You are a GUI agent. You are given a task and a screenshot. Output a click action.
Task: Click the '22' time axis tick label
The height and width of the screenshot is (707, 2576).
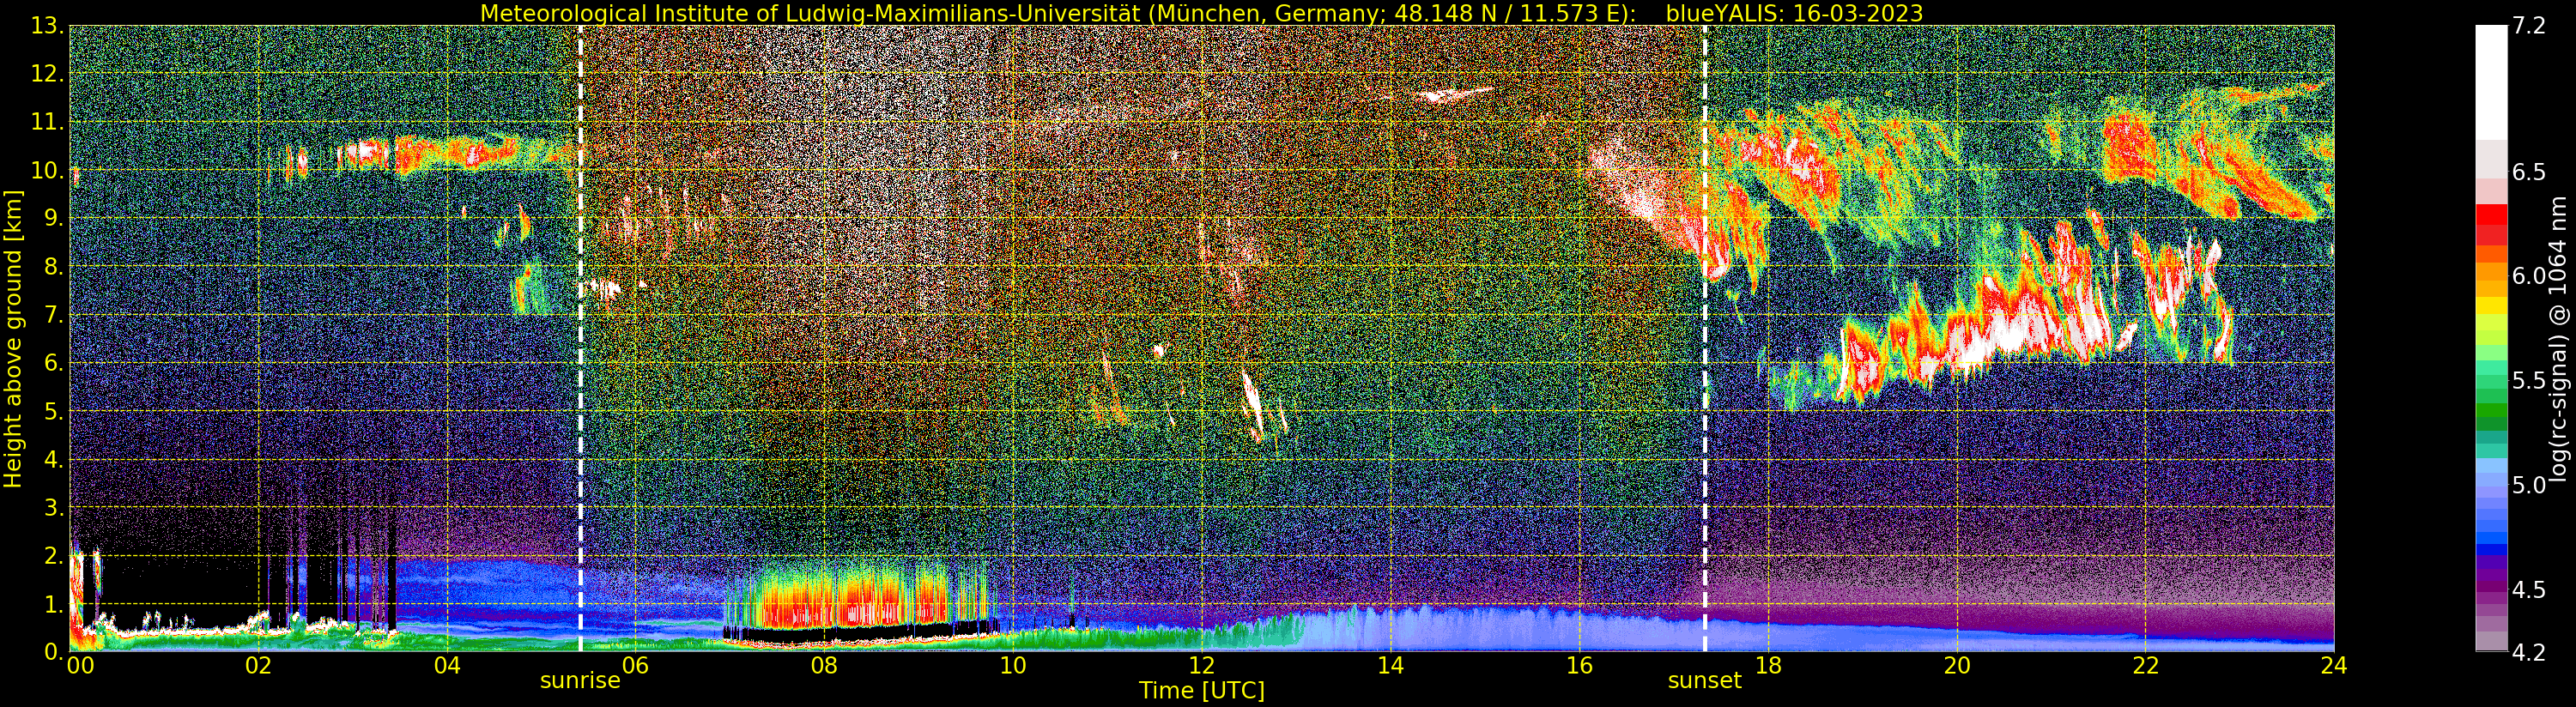click(2145, 666)
